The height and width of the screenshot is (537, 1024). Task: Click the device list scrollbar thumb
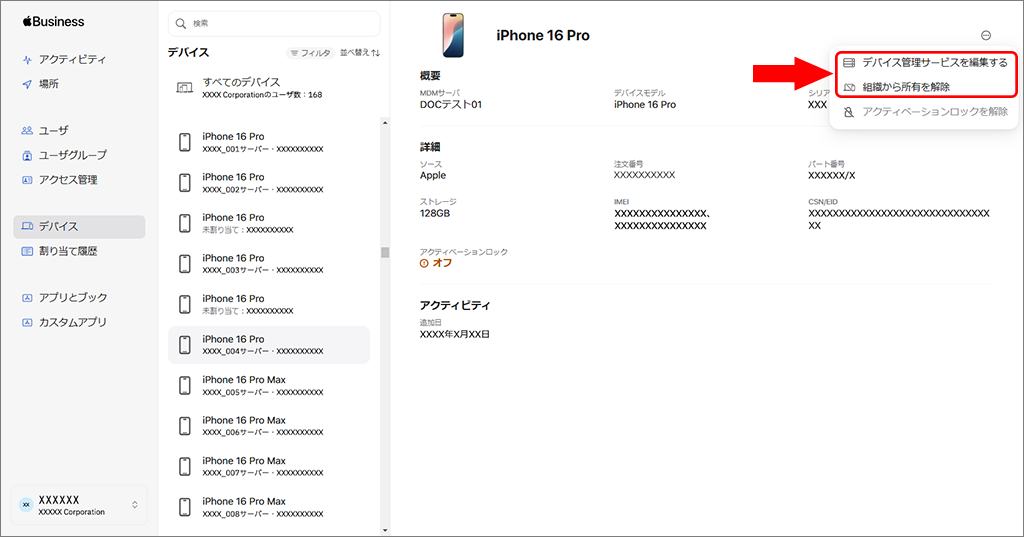point(385,253)
